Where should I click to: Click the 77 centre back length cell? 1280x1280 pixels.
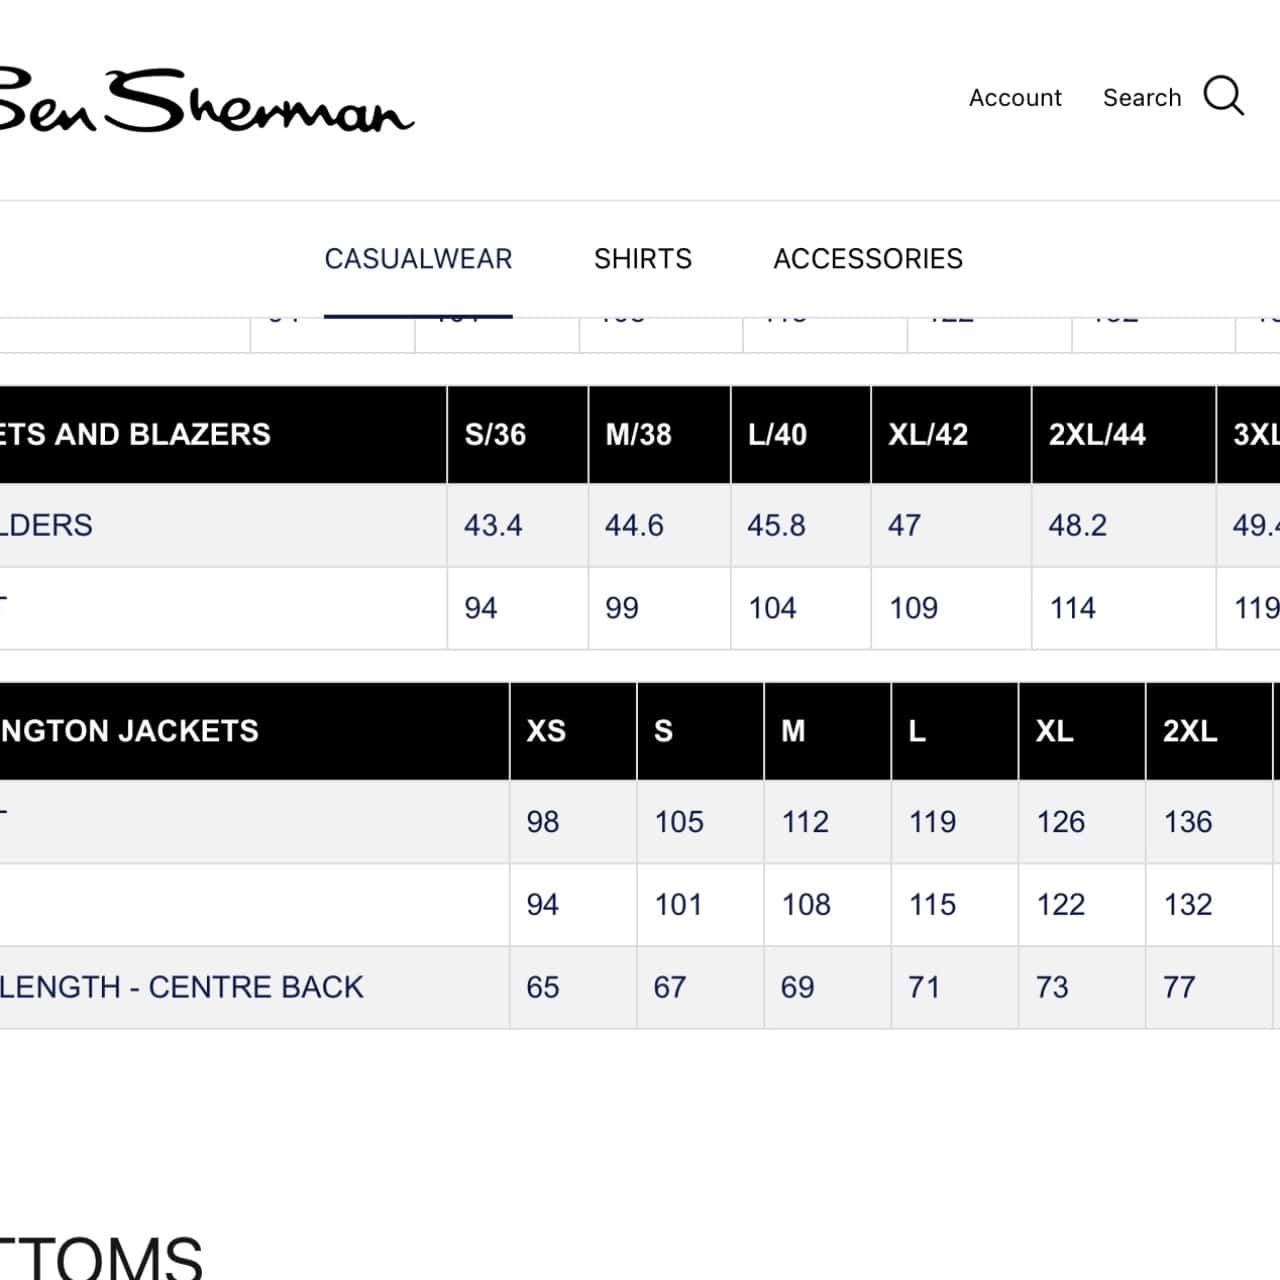pos(1179,987)
